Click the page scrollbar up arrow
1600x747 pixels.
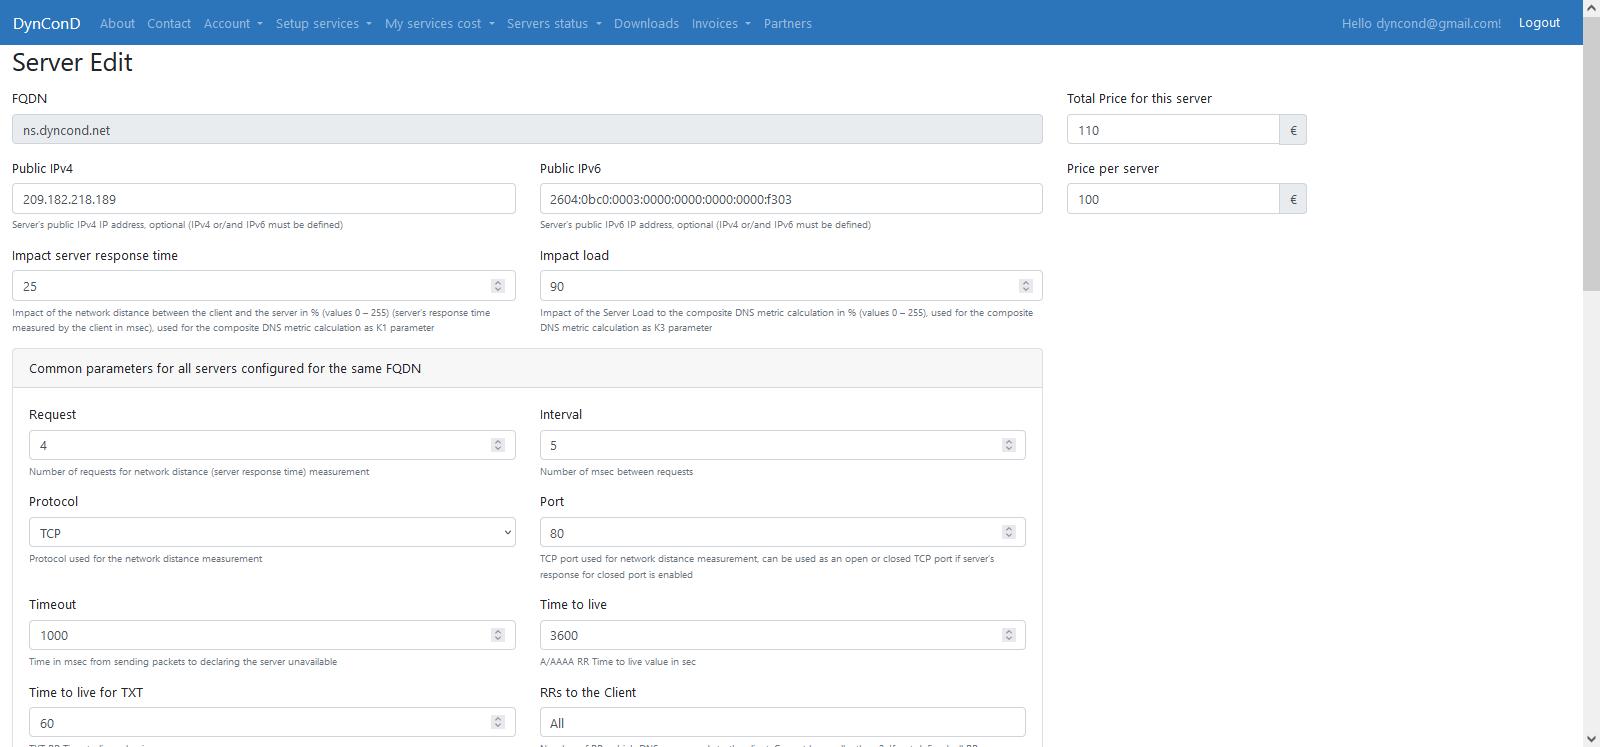tap(1591, 8)
